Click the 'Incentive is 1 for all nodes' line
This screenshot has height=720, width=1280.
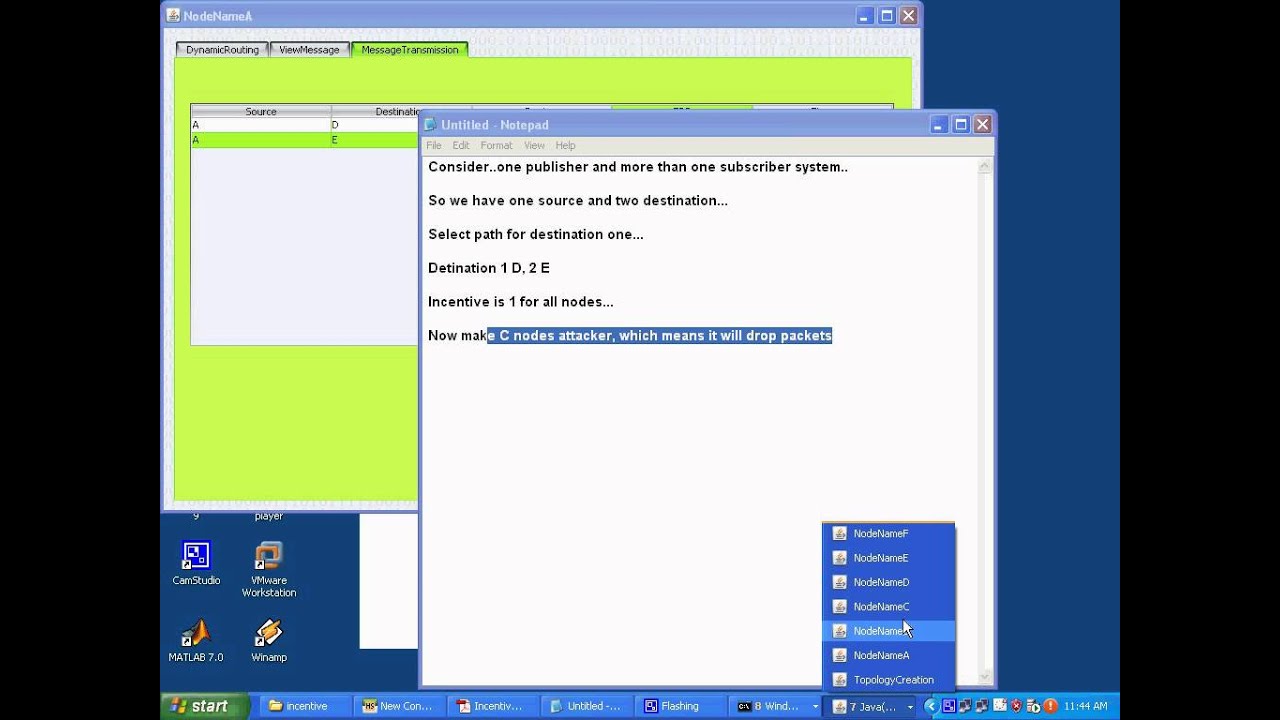coord(521,302)
